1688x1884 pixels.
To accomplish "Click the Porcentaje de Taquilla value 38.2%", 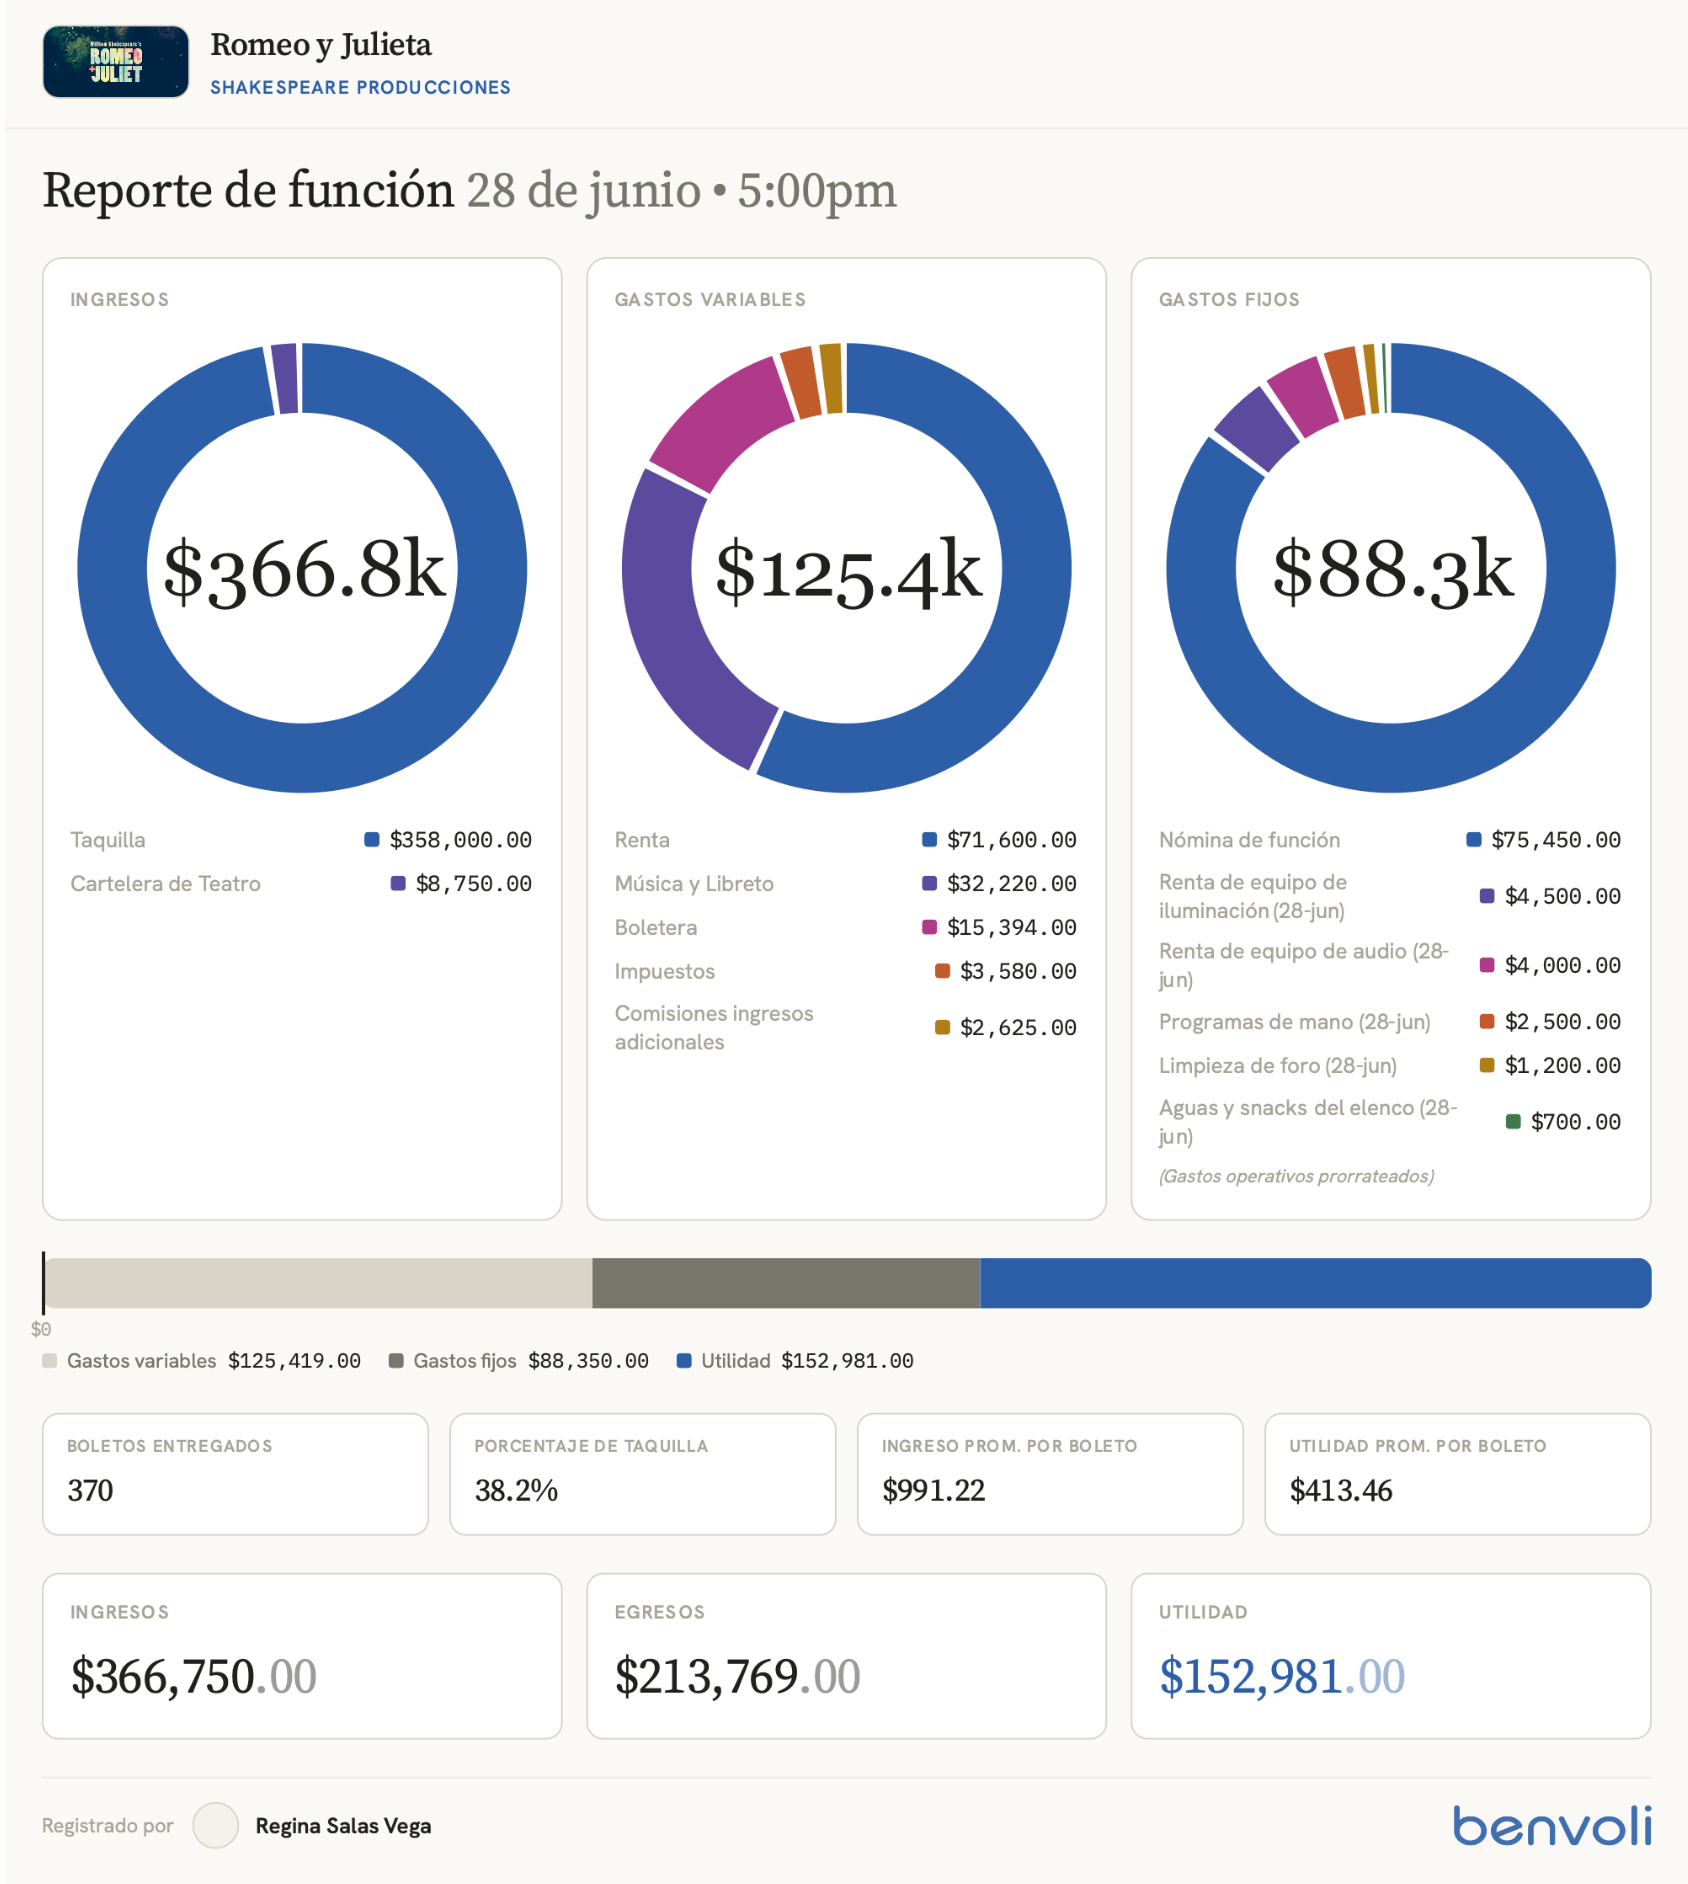I will [x=516, y=1490].
